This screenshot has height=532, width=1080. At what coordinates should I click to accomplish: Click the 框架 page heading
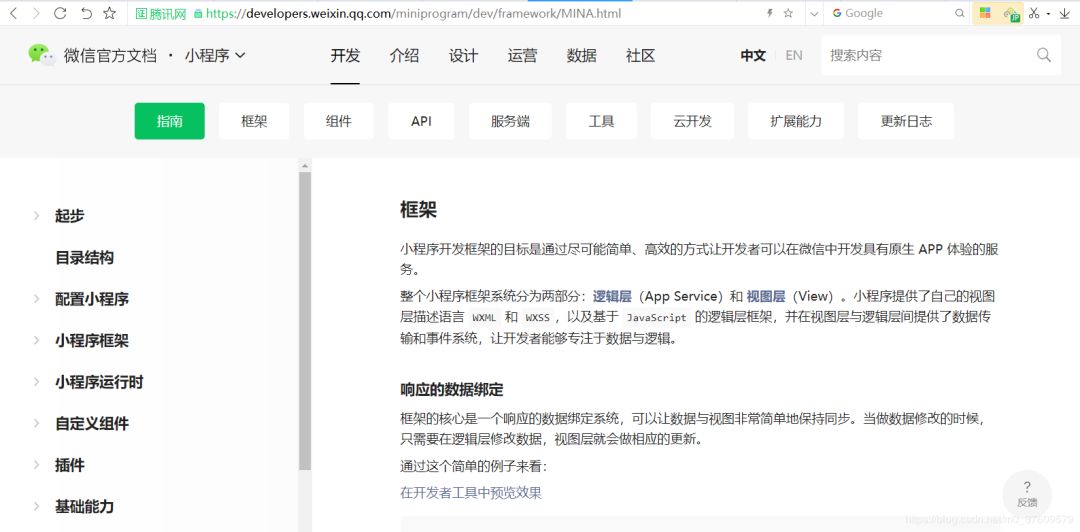pos(418,210)
